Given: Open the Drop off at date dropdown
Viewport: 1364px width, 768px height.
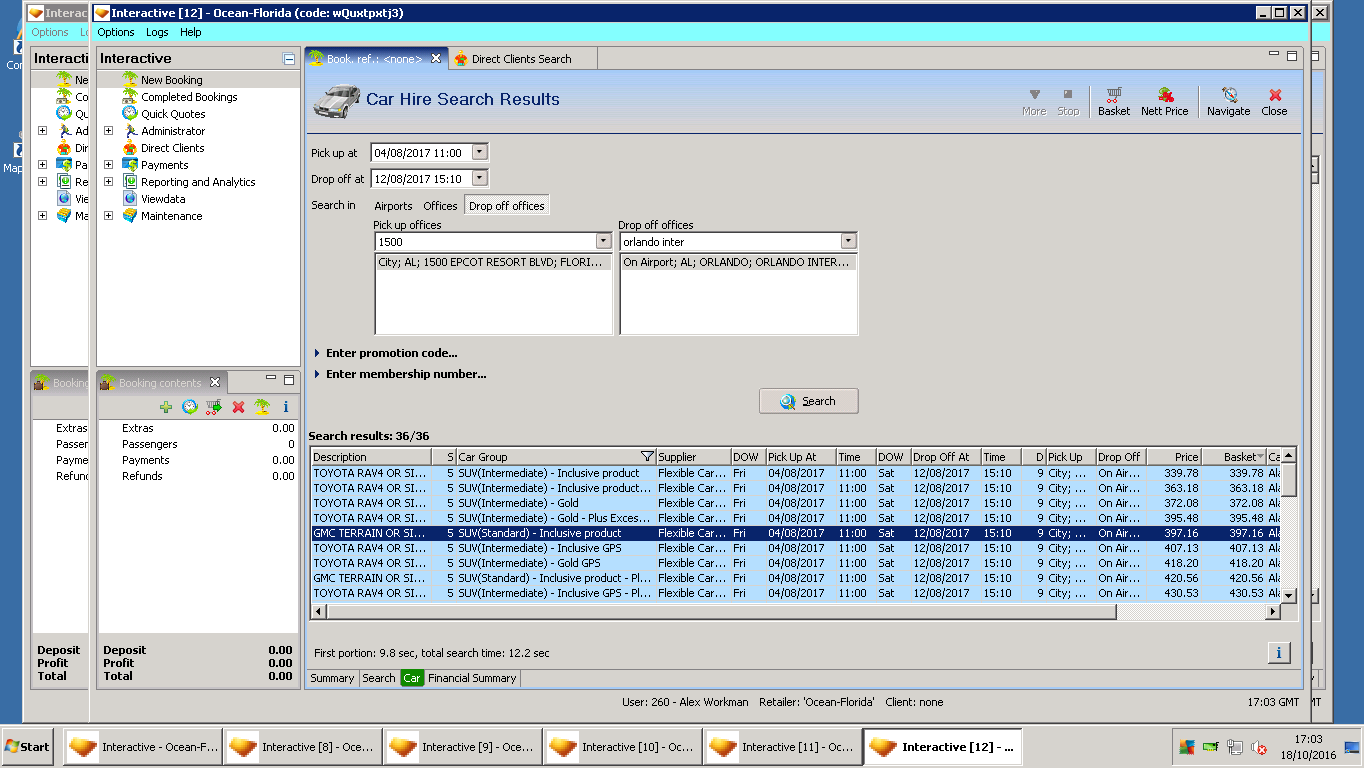Looking at the screenshot, I should click(480, 178).
